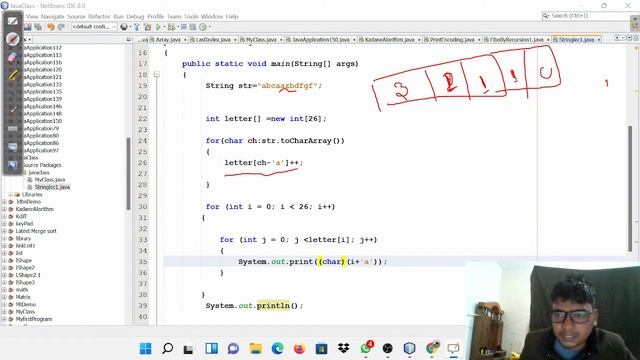The height and width of the screenshot is (360, 640).
Task: Open Microsoft Edge from taskbar
Action: [278, 348]
